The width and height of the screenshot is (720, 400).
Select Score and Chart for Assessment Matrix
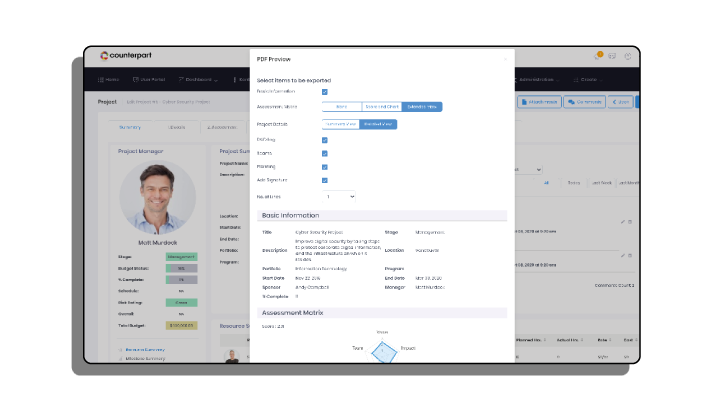pos(382,107)
